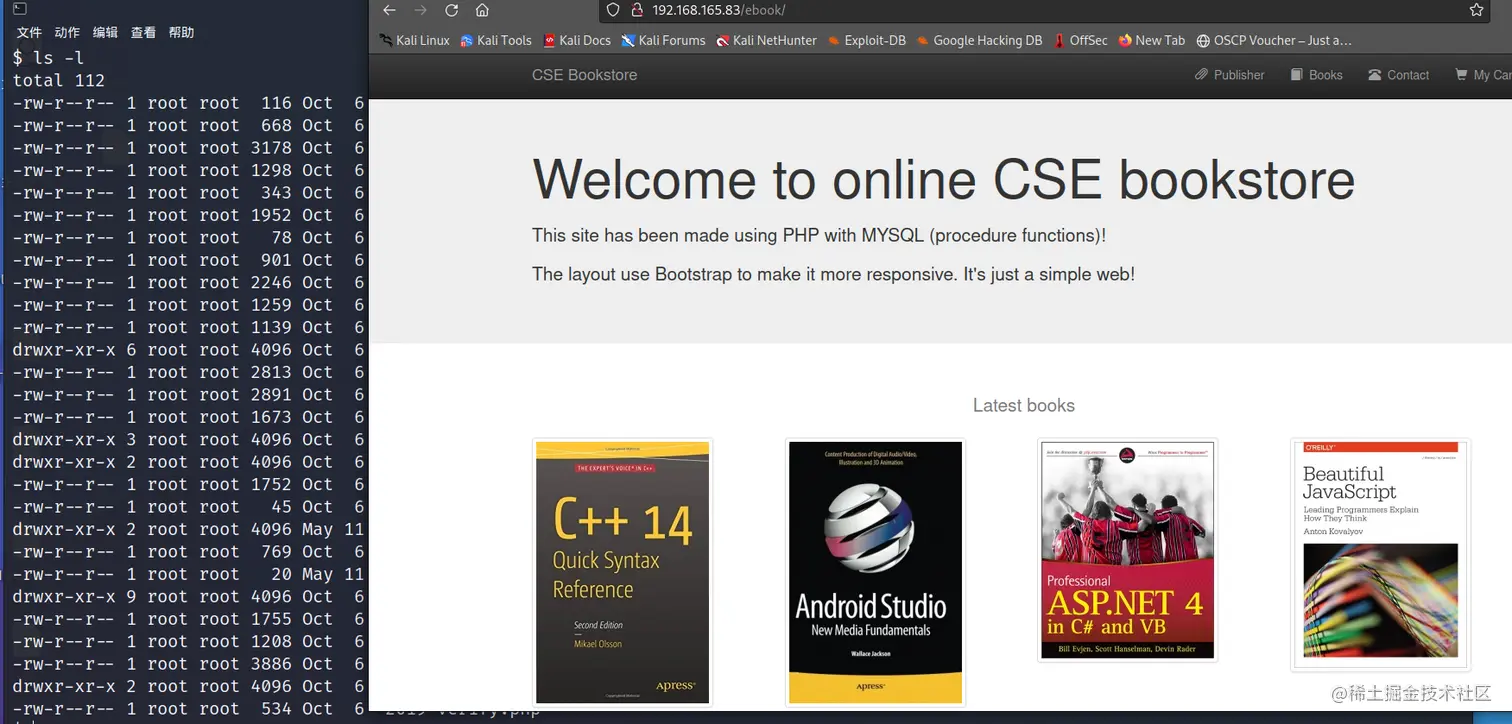The image size is (1512, 724).
Task: Open the Kali Tools bookmark
Action: [496, 41]
